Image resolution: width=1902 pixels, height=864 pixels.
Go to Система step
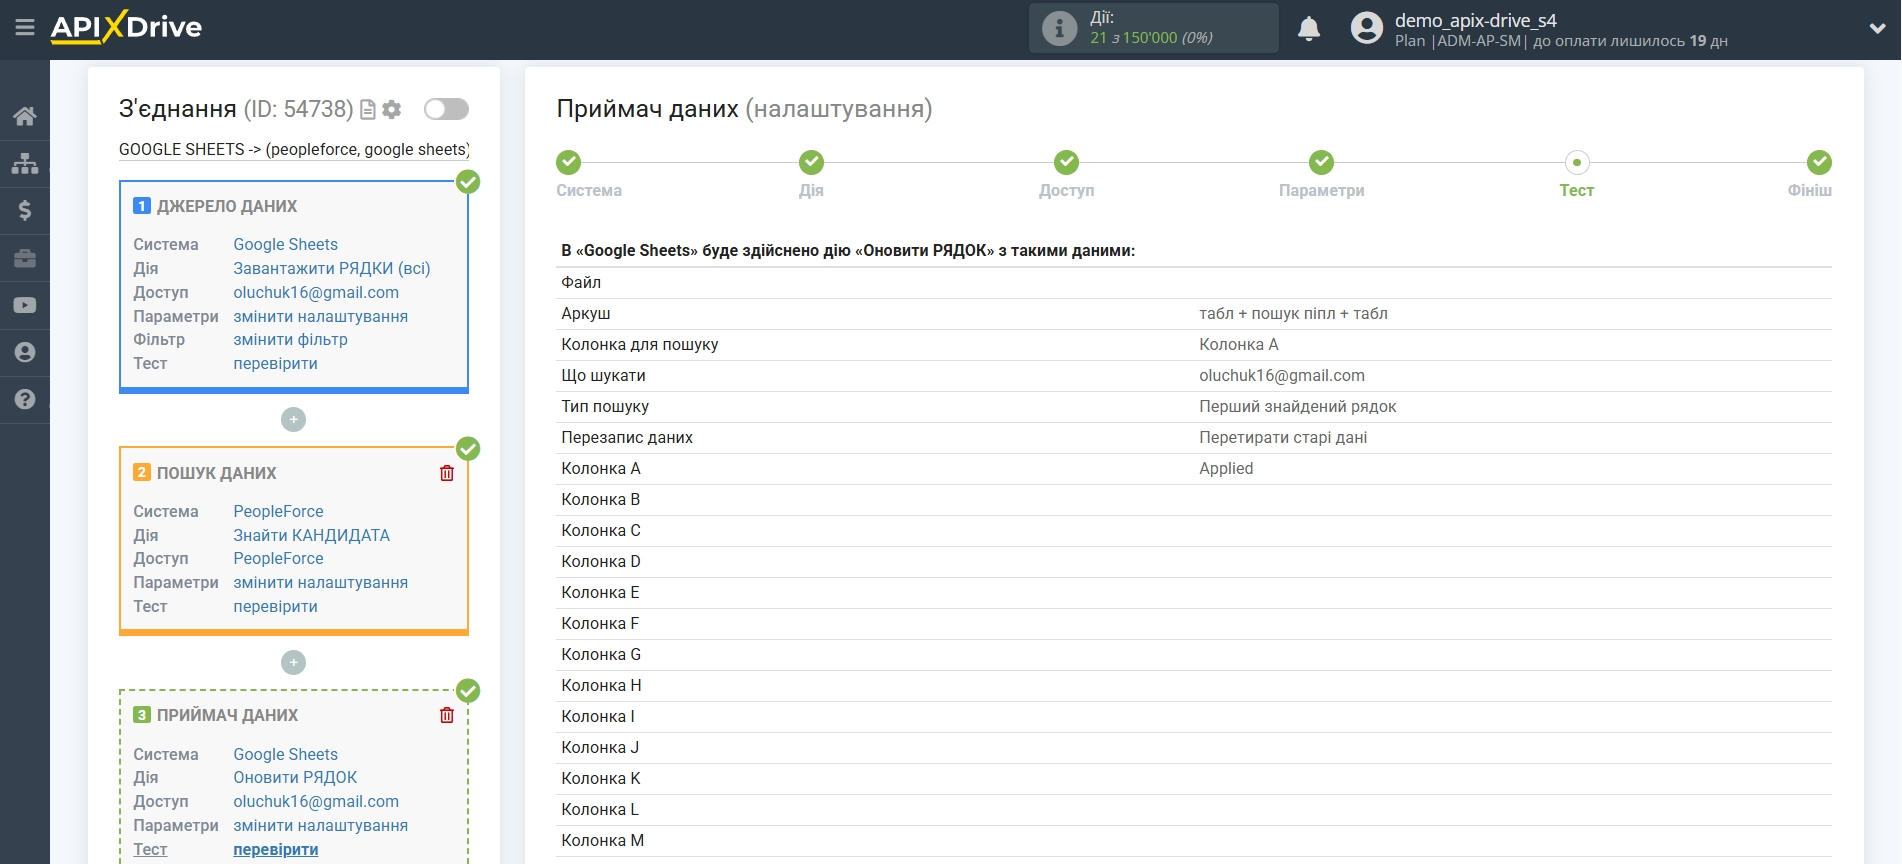click(569, 162)
